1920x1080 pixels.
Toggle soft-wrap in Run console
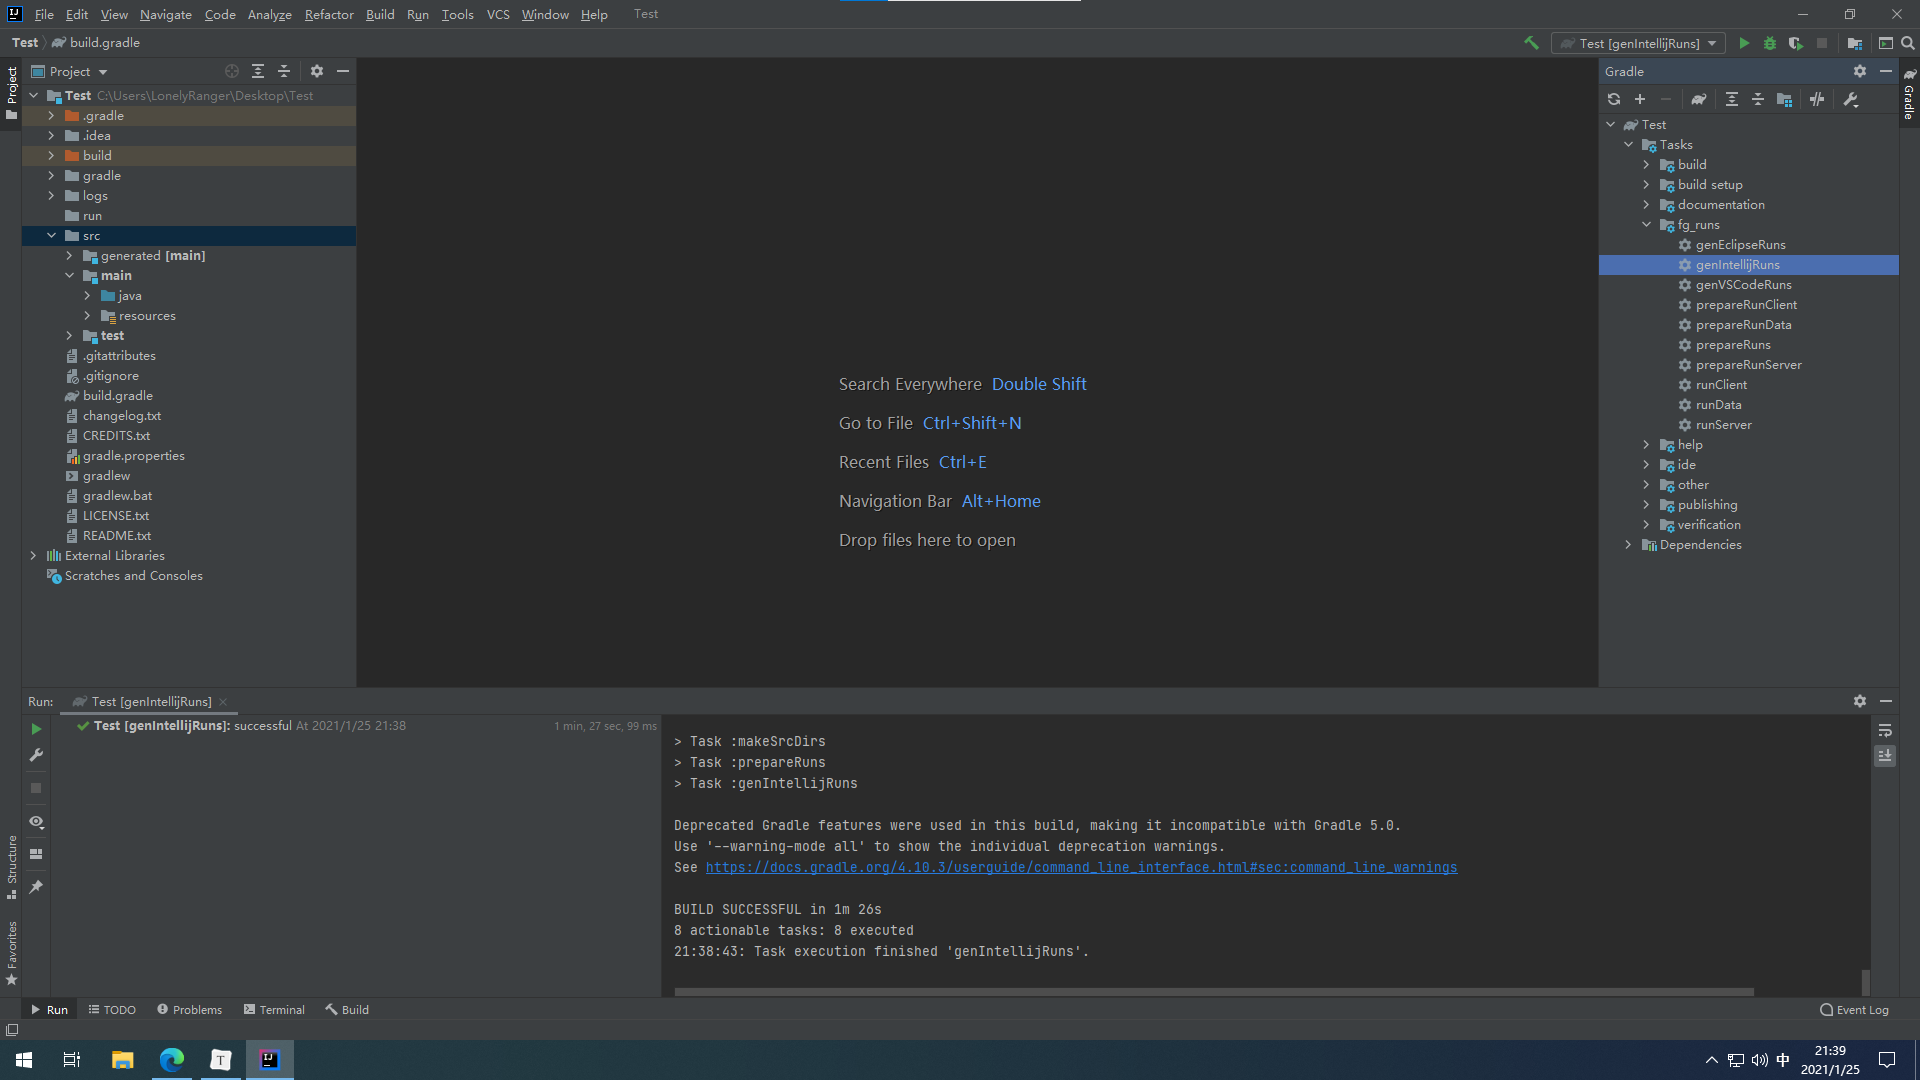click(1884, 731)
